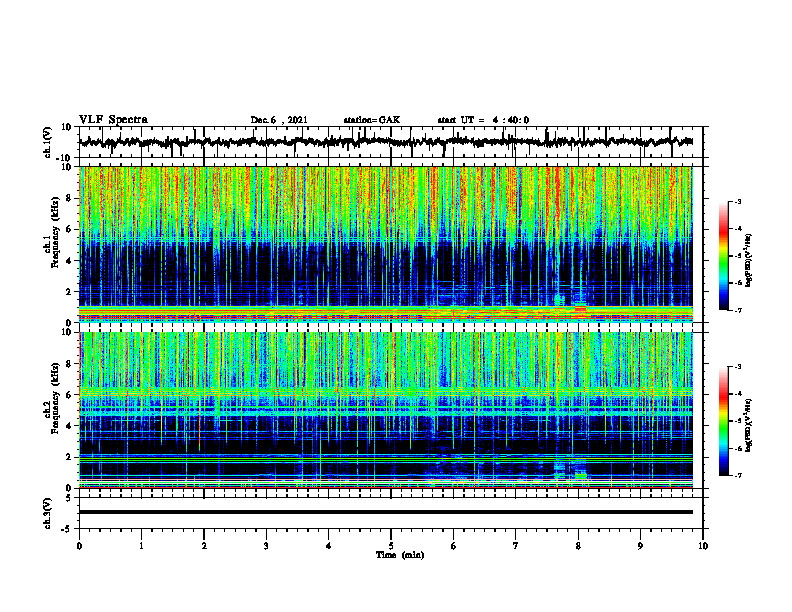Select the "start UT = 4 : 40: 0" text
This screenshot has height=612, width=792.
click(x=483, y=120)
